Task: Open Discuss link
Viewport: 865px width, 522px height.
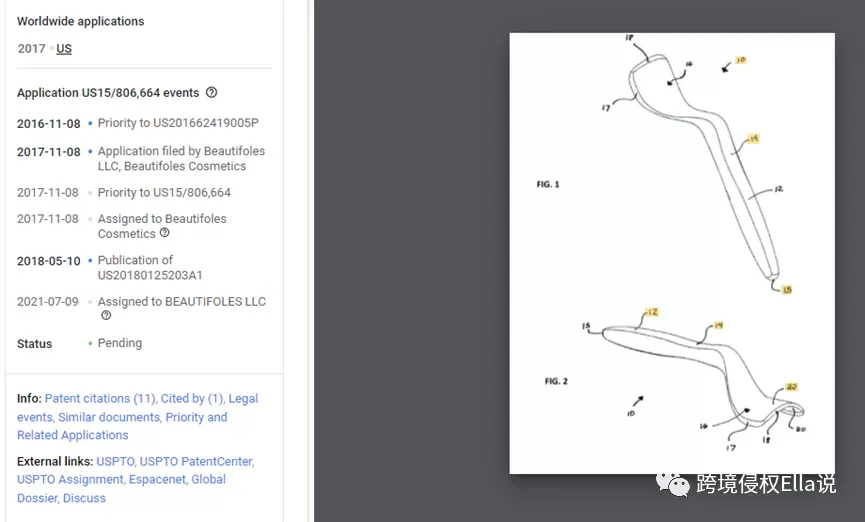Action: tap(84, 498)
